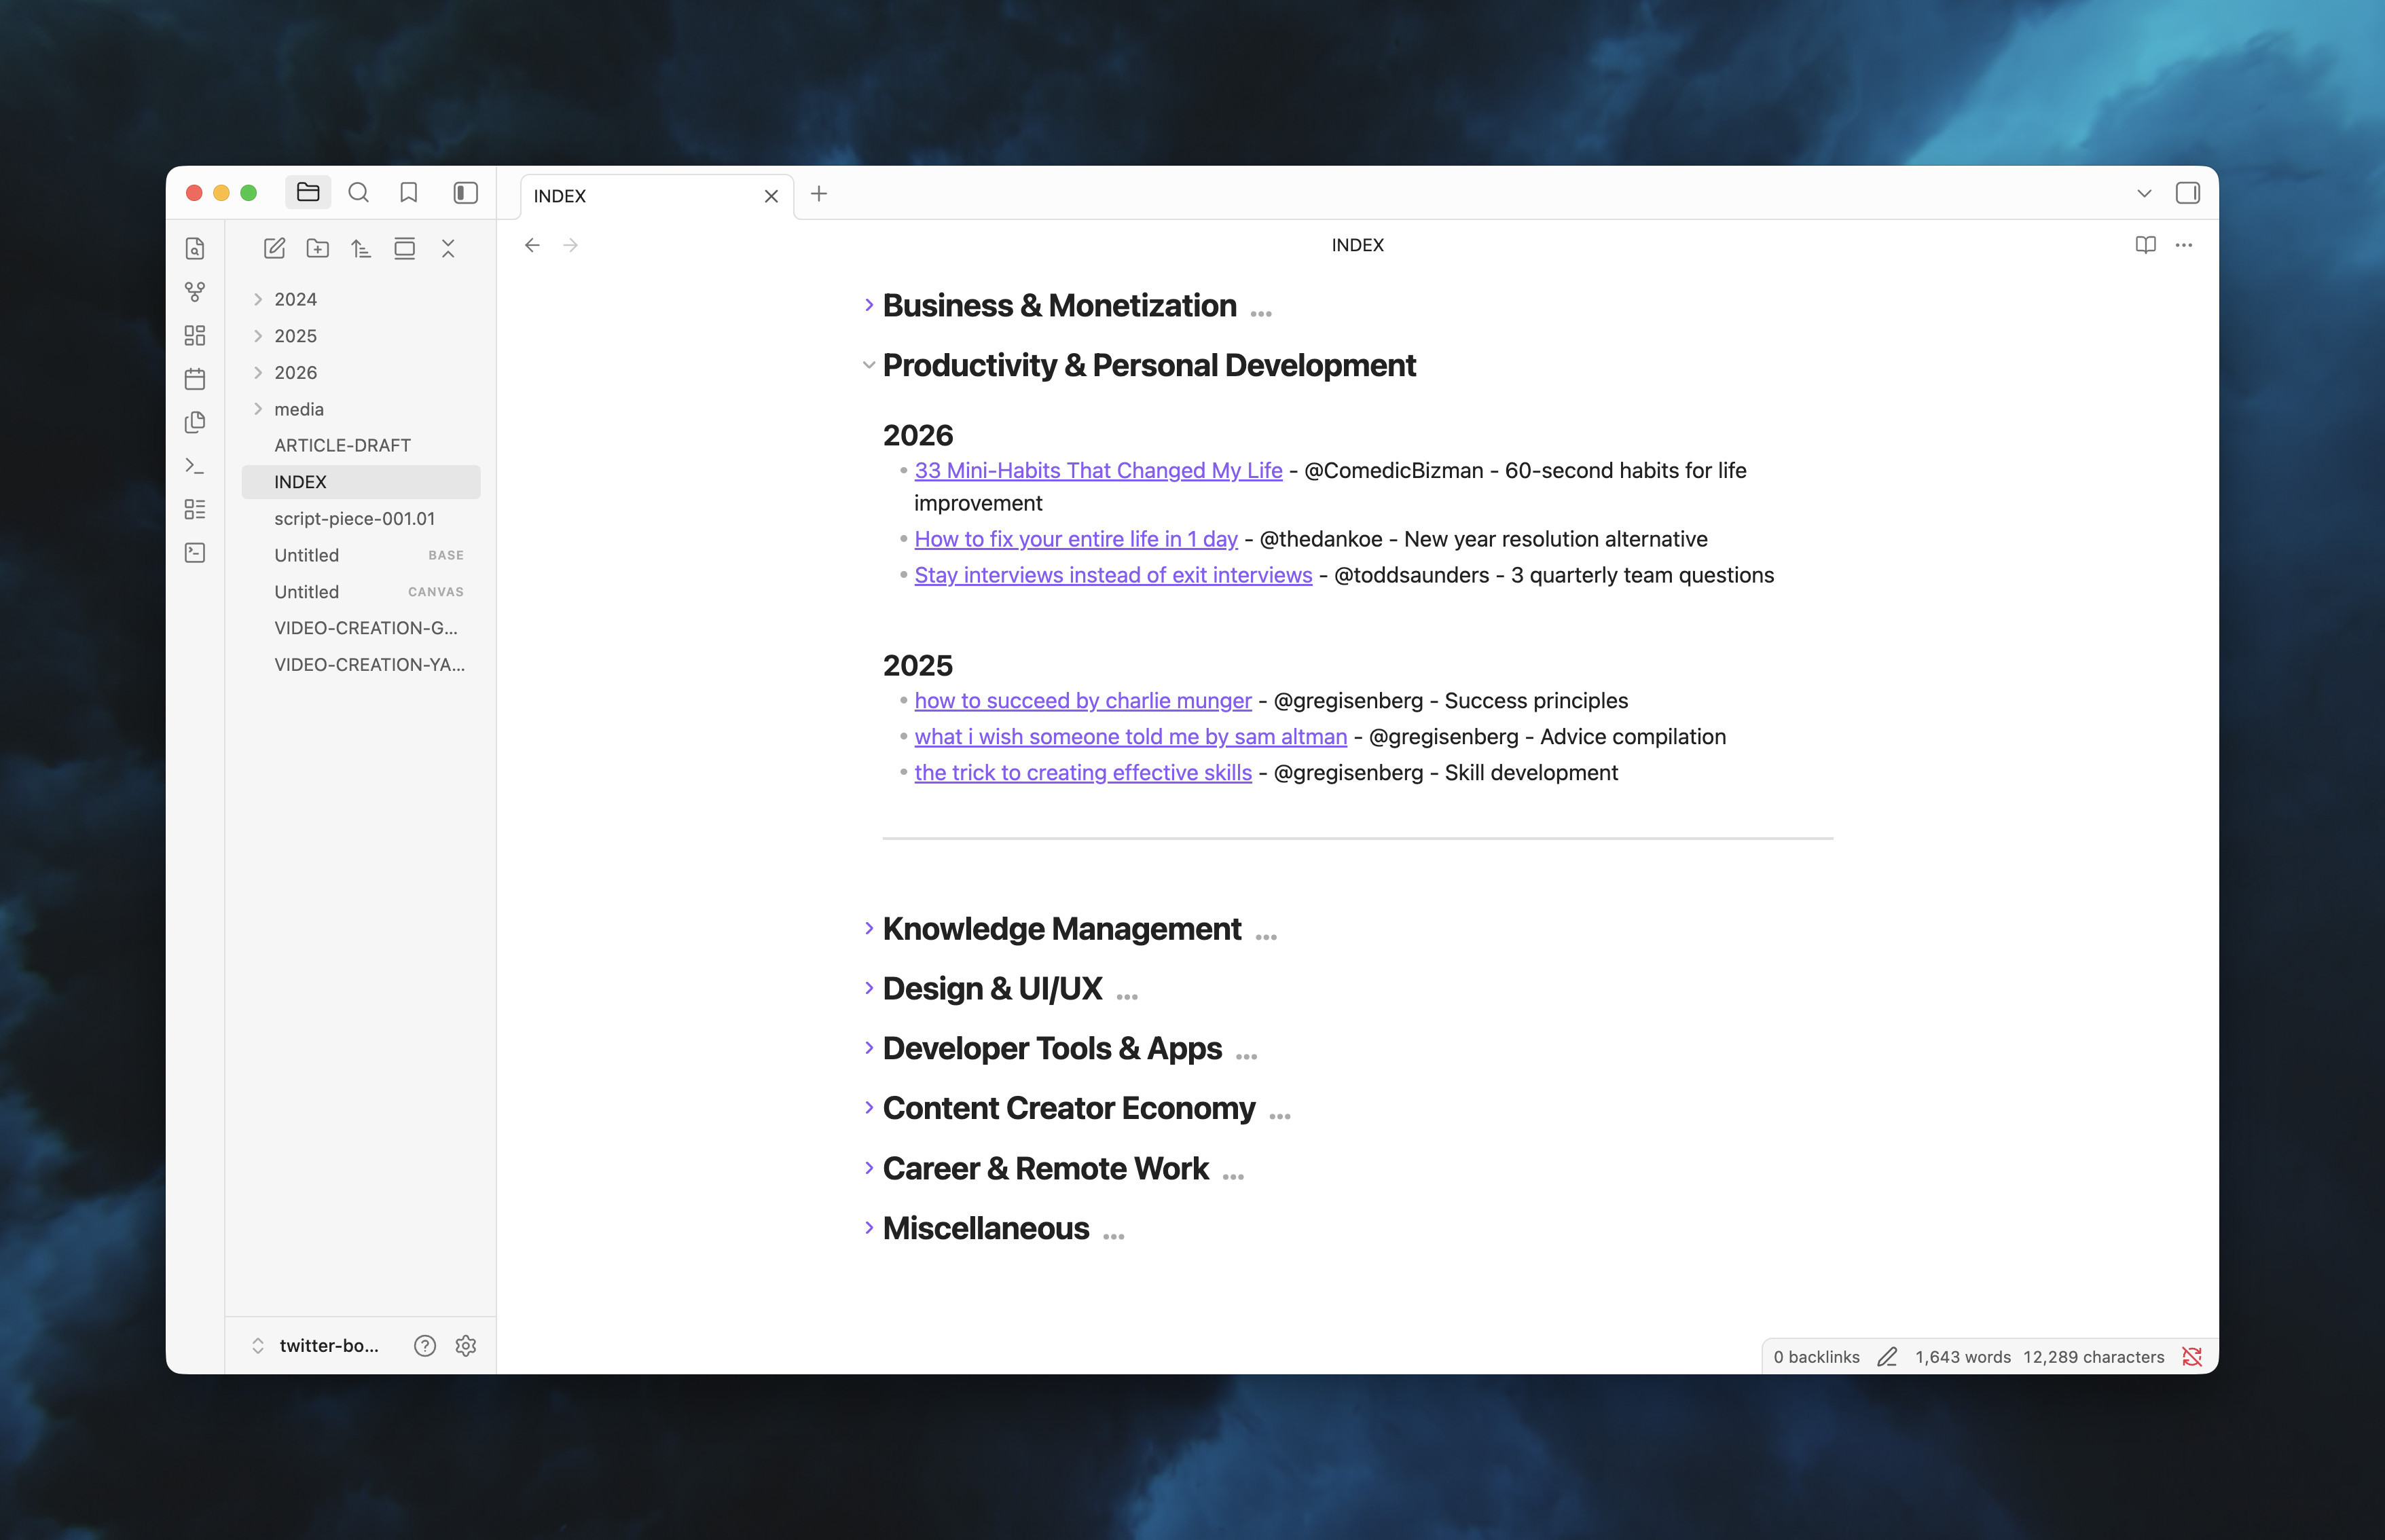Click the sync status icon
The width and height of the screenshot is (2385, 1540).
point(2192,1357)
